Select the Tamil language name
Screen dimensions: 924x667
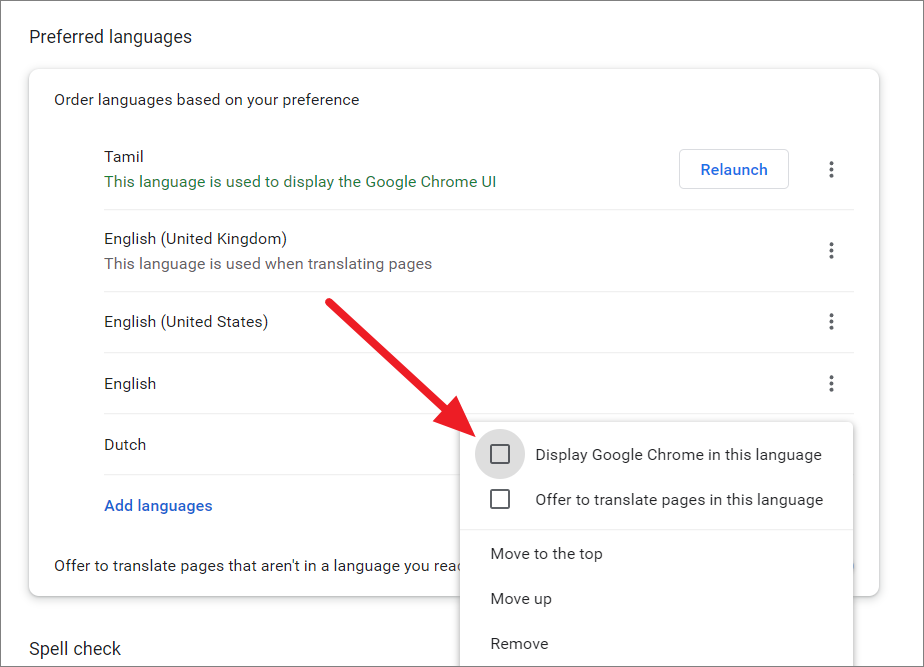click(124, 157)
